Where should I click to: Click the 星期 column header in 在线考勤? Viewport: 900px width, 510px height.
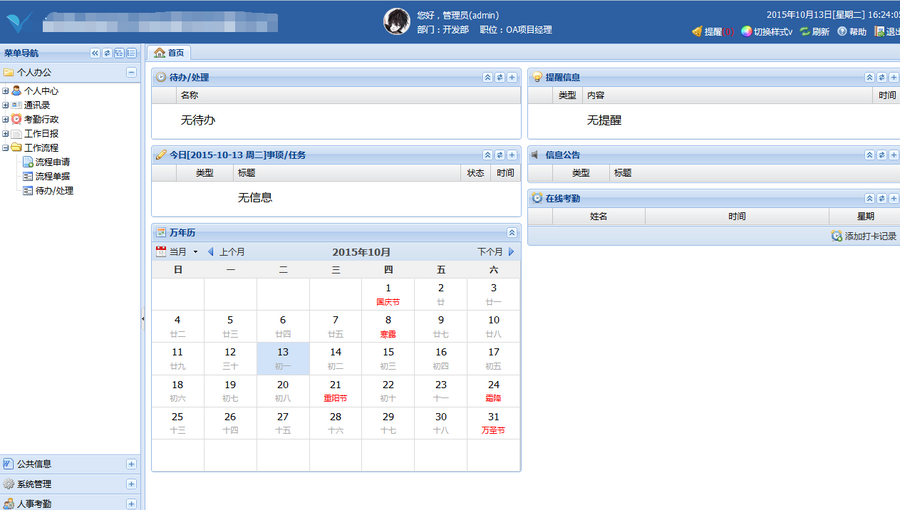865,216
